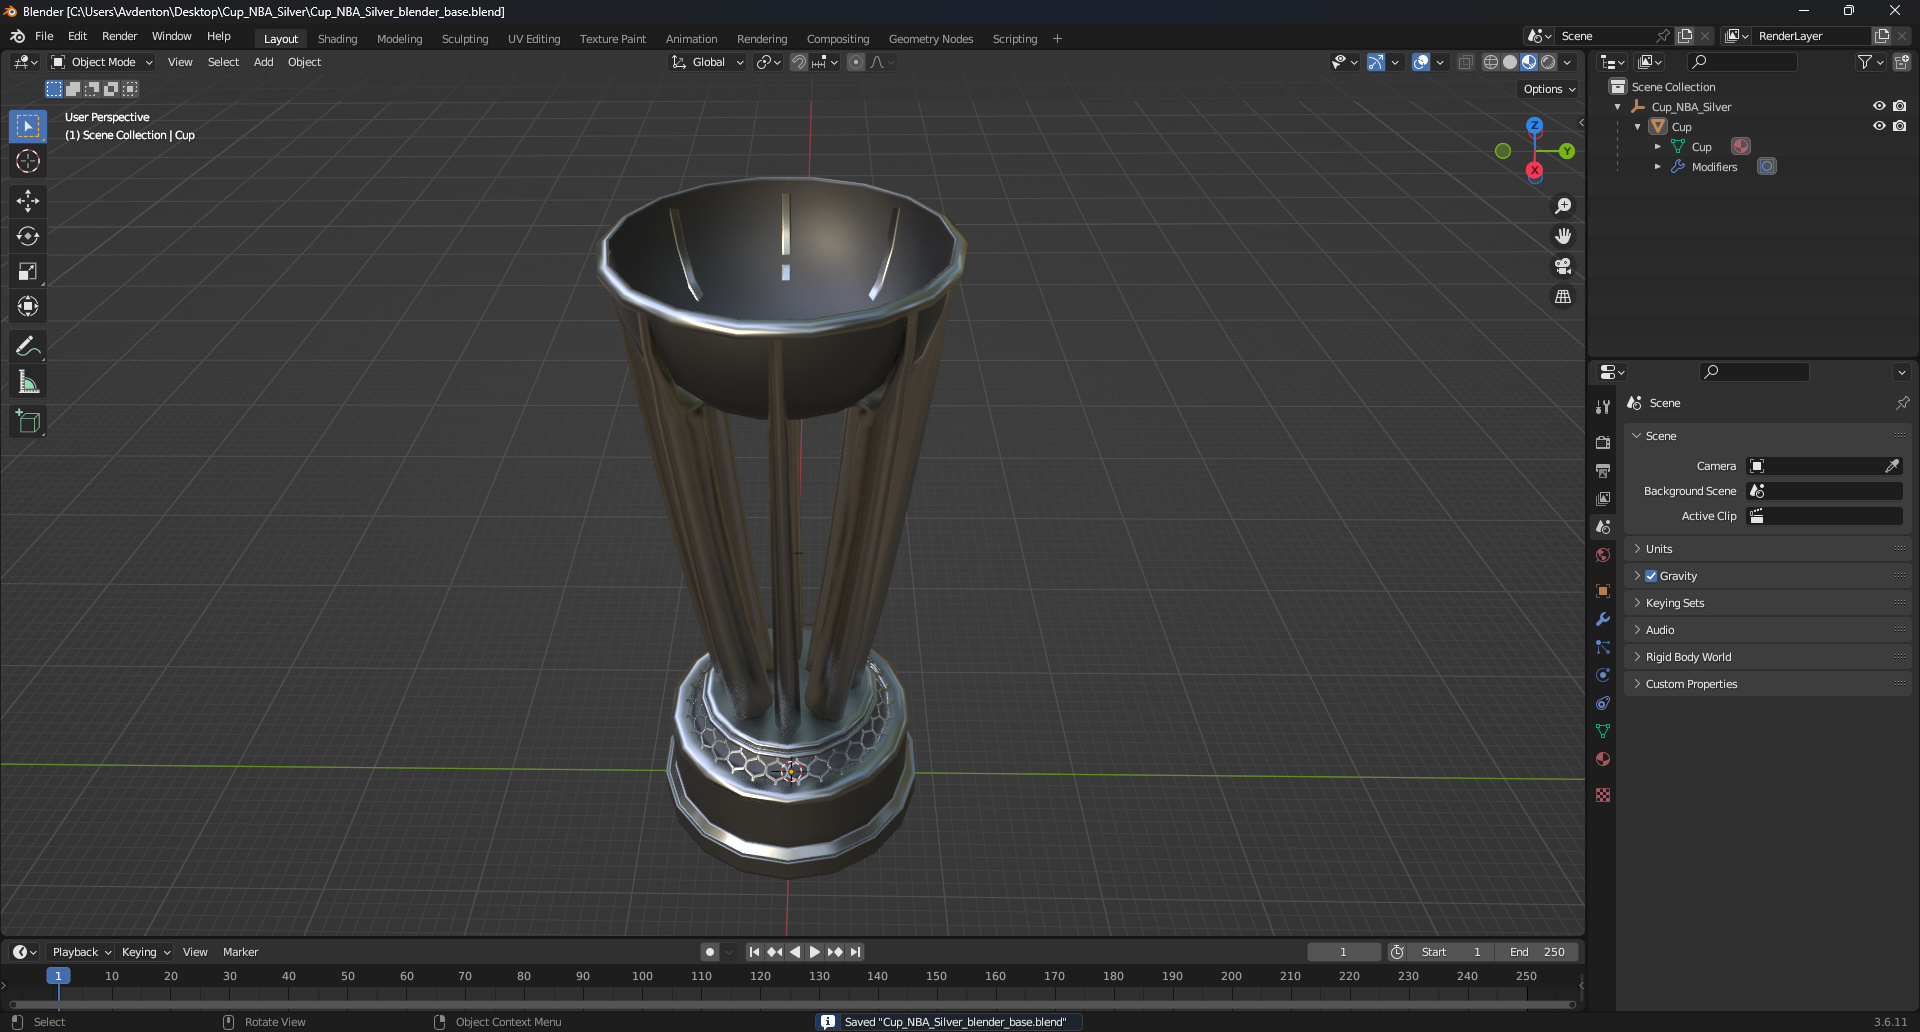The height and width of the screenshot is (1032, 1920).
Task: Switch to Rendered viewport shading
Action: tap(1548, 62)
